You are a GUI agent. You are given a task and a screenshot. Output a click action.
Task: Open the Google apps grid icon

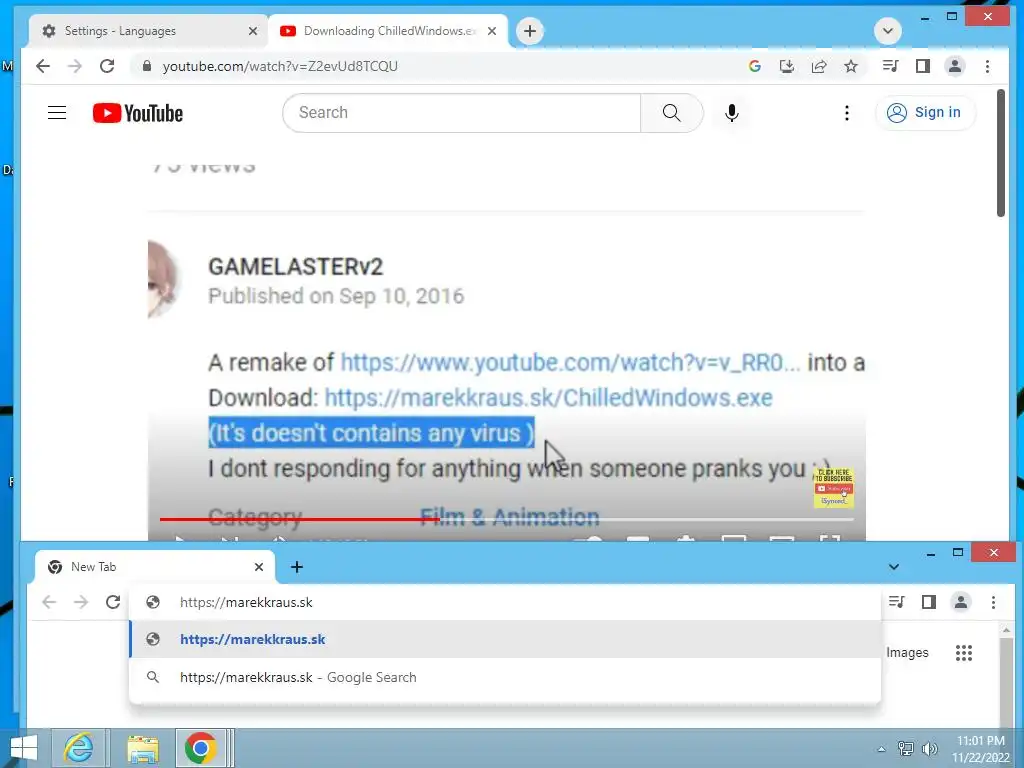(x=964, y=652)
